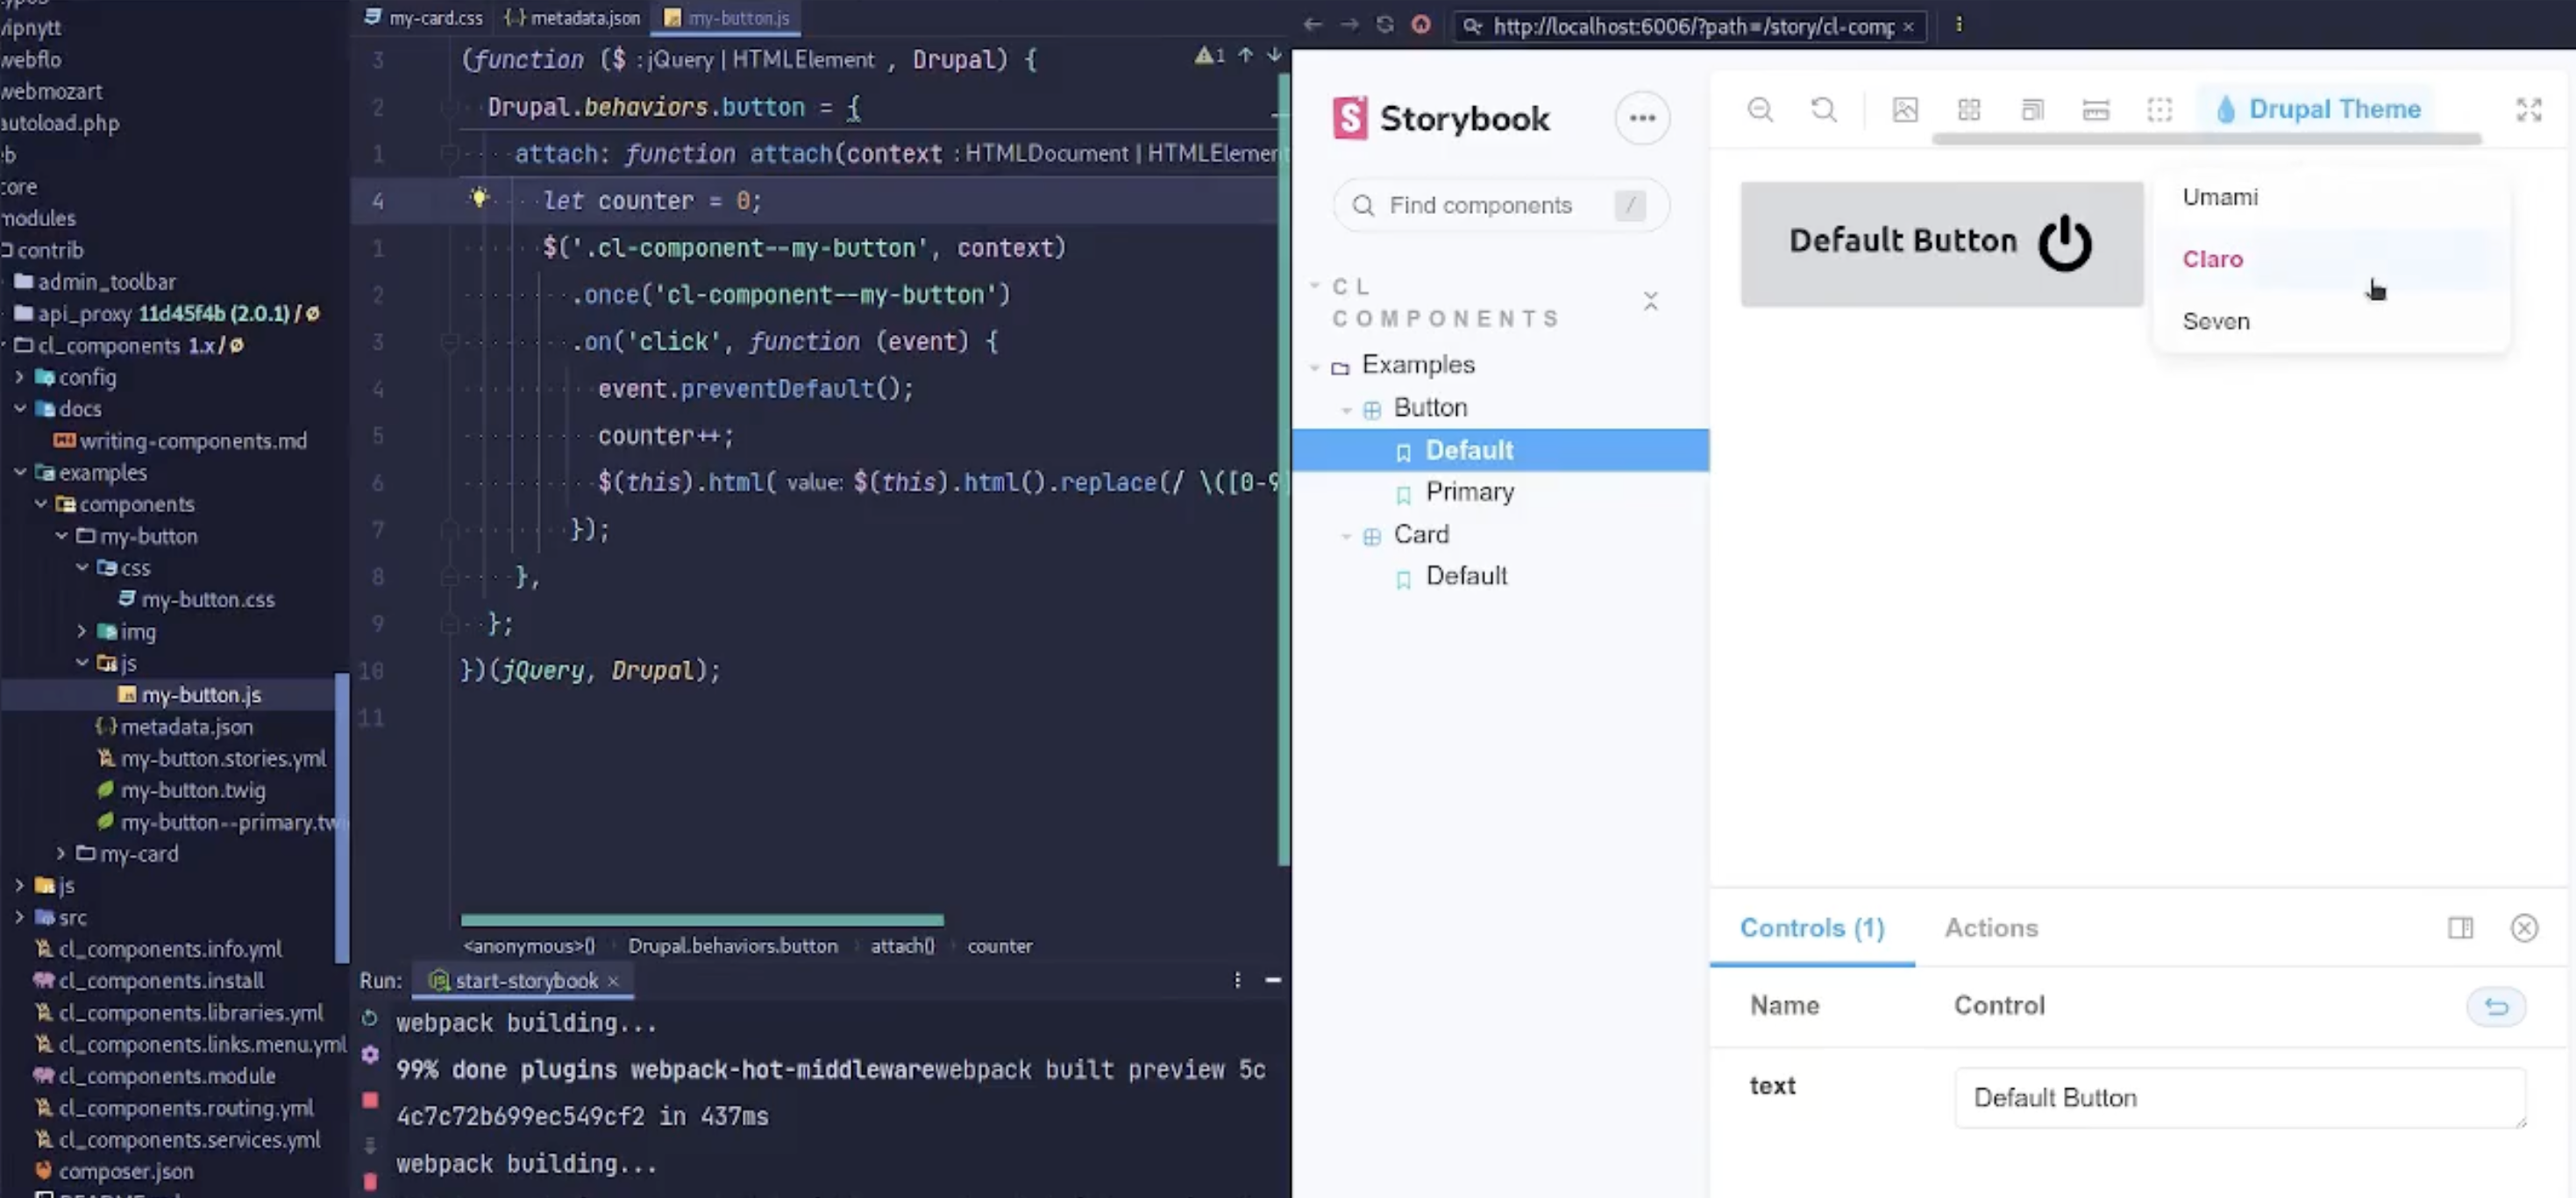The height and width of the screenshot is (1198, 2576).
Task: Select Claro from theme list
Action: (x=2212, y=259)
